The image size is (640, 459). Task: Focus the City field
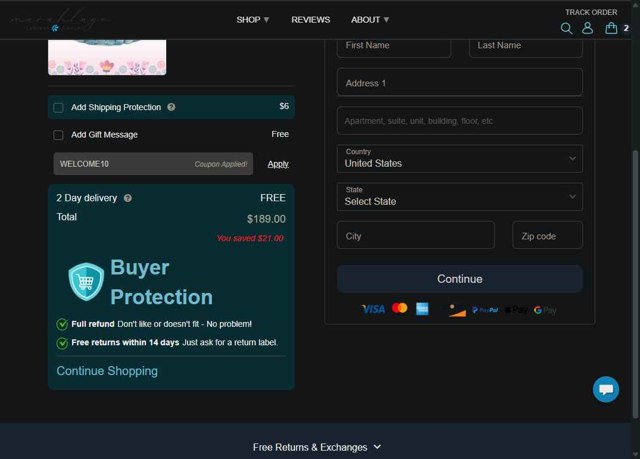416,235
